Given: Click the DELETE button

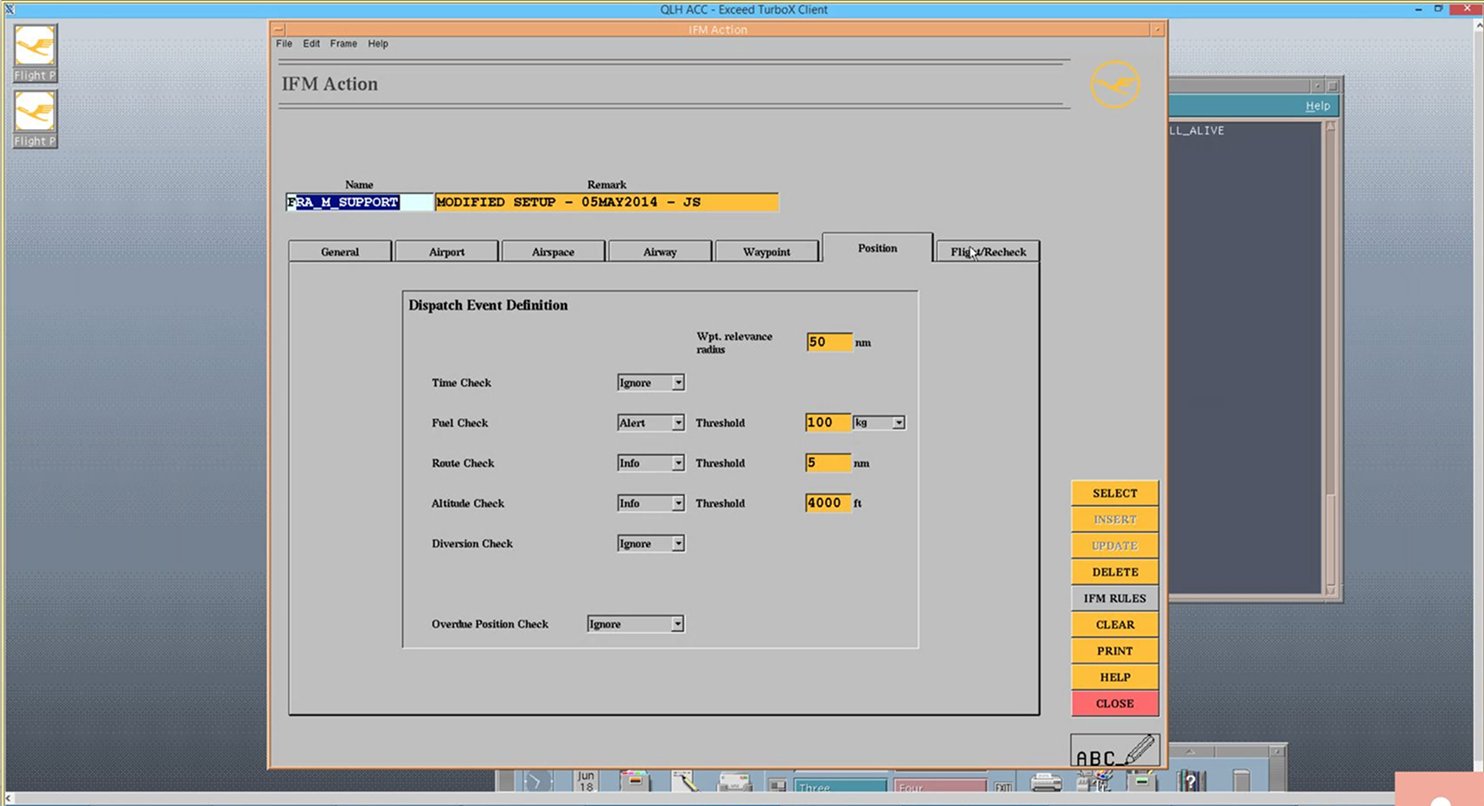Looking at the screenshot, I should click(x=1115, y=572).
